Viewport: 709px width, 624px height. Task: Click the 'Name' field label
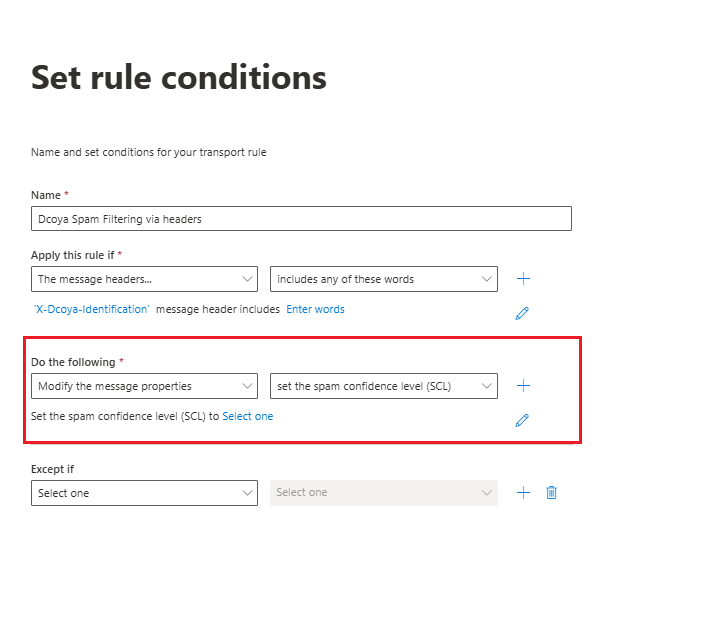[x=46, y=195]
